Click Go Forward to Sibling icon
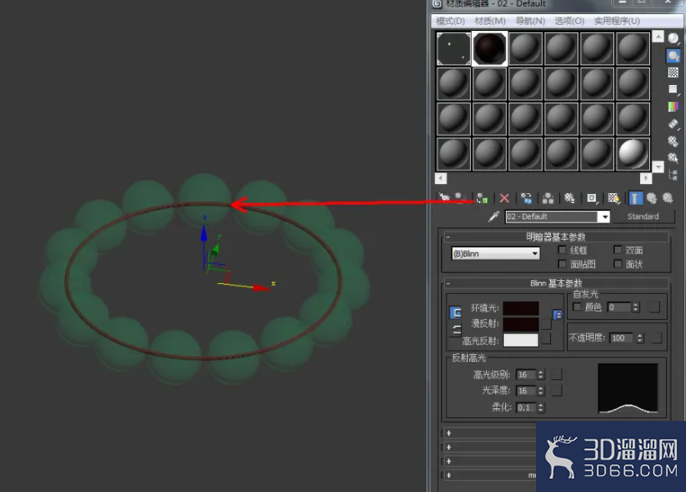 (x=668, y=198)
